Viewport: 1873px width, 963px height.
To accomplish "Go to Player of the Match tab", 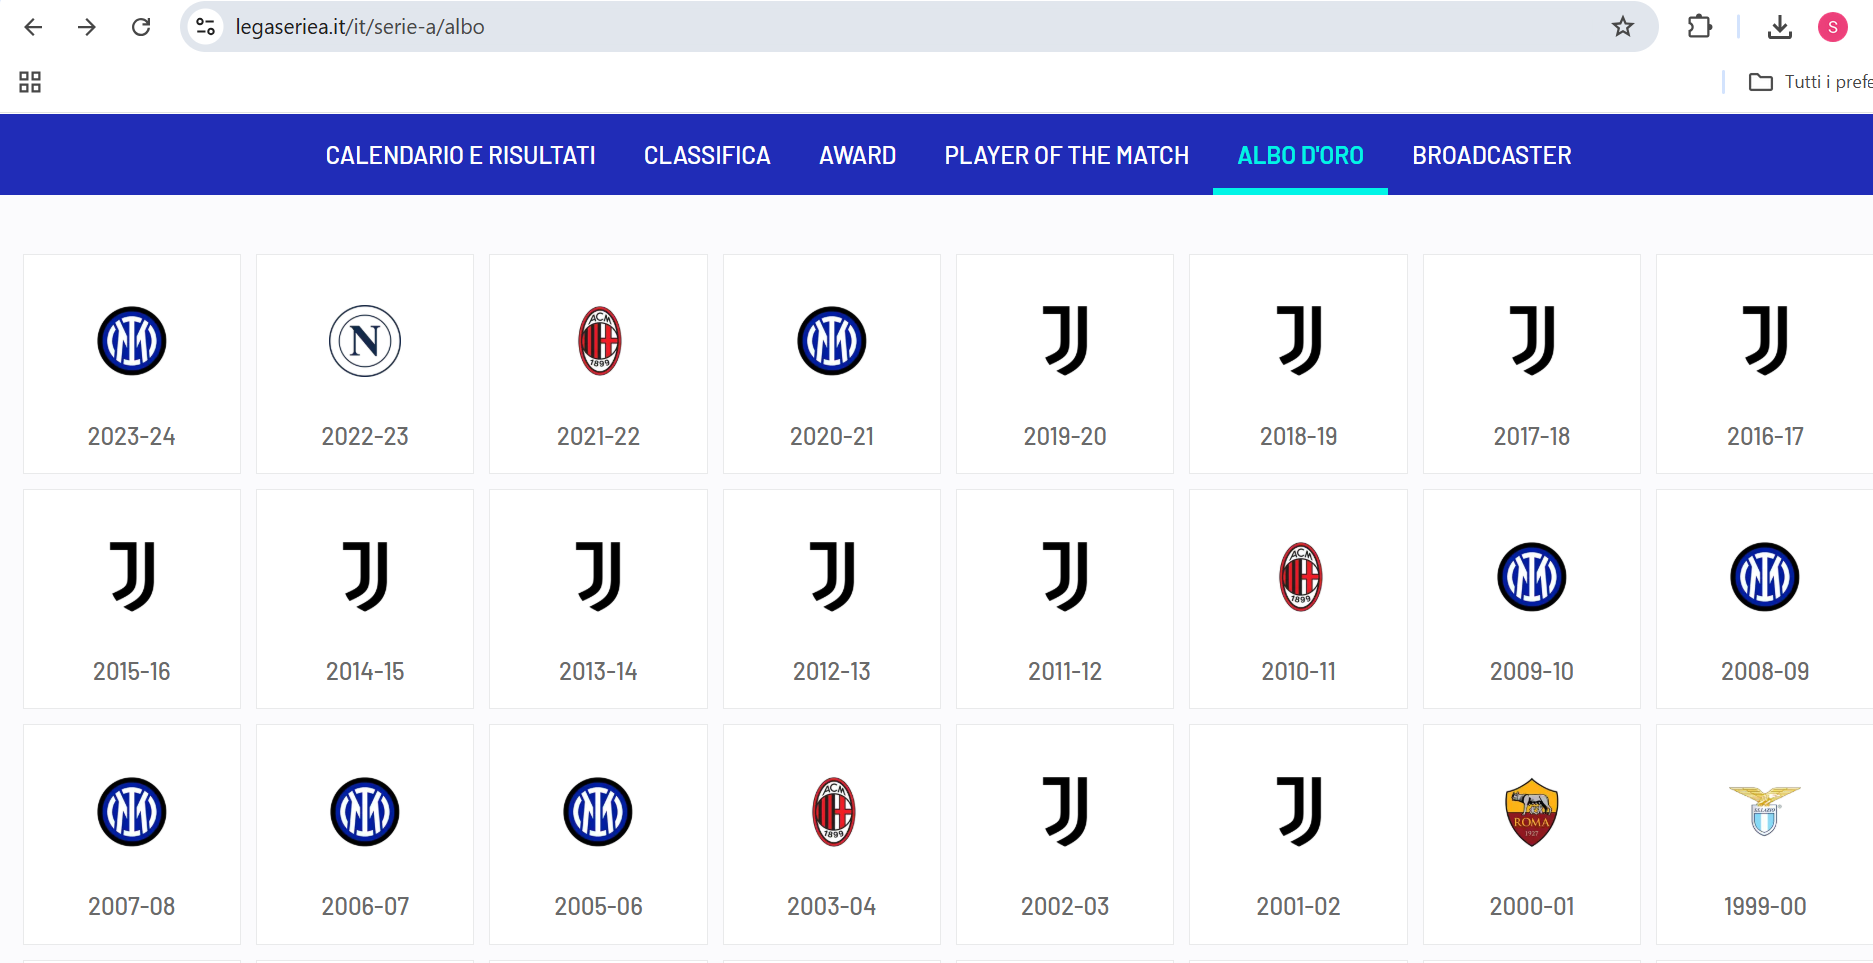I will (1066, 155).
